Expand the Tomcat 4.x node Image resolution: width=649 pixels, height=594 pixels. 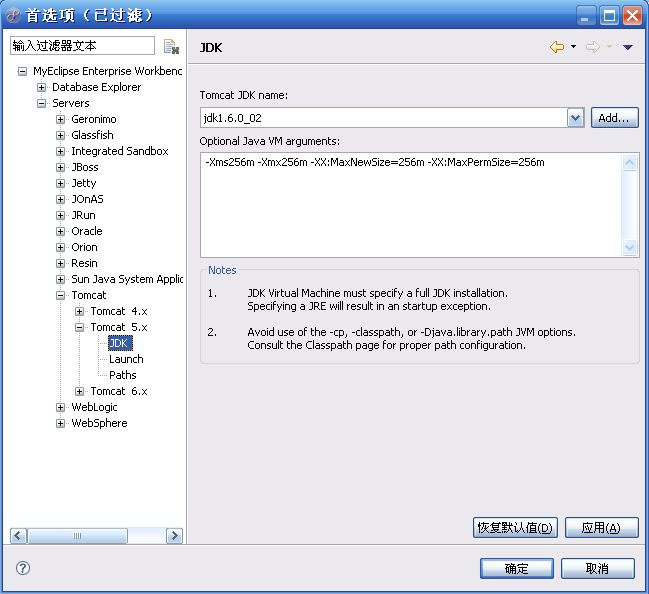pos(79,311)
